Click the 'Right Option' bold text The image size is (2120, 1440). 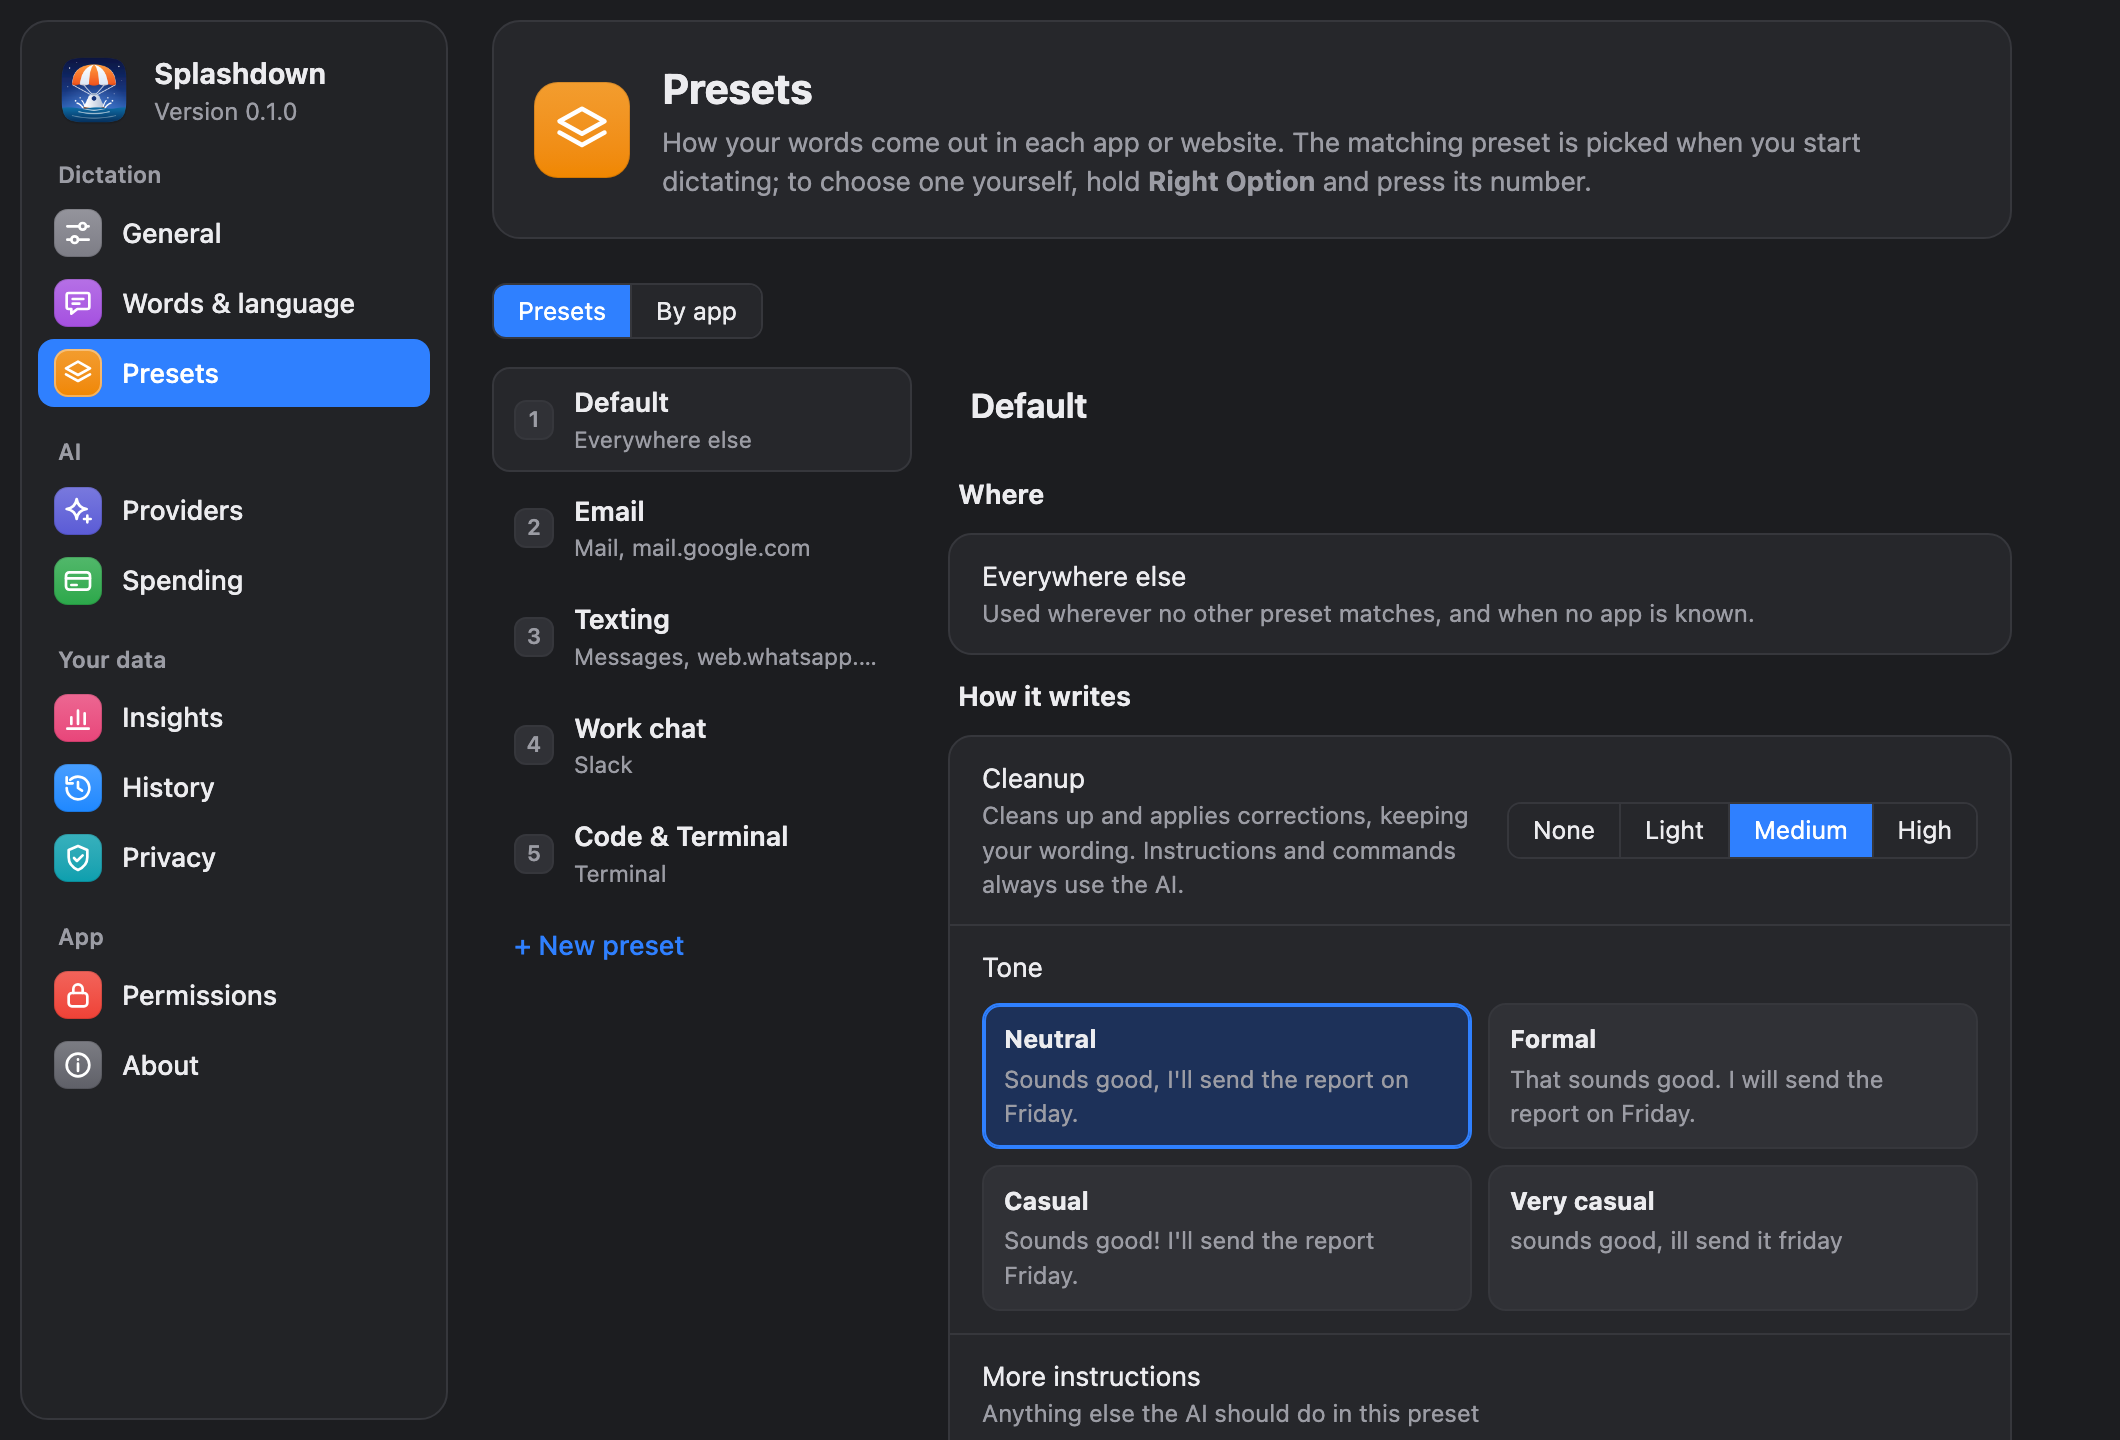[1231, 182]
